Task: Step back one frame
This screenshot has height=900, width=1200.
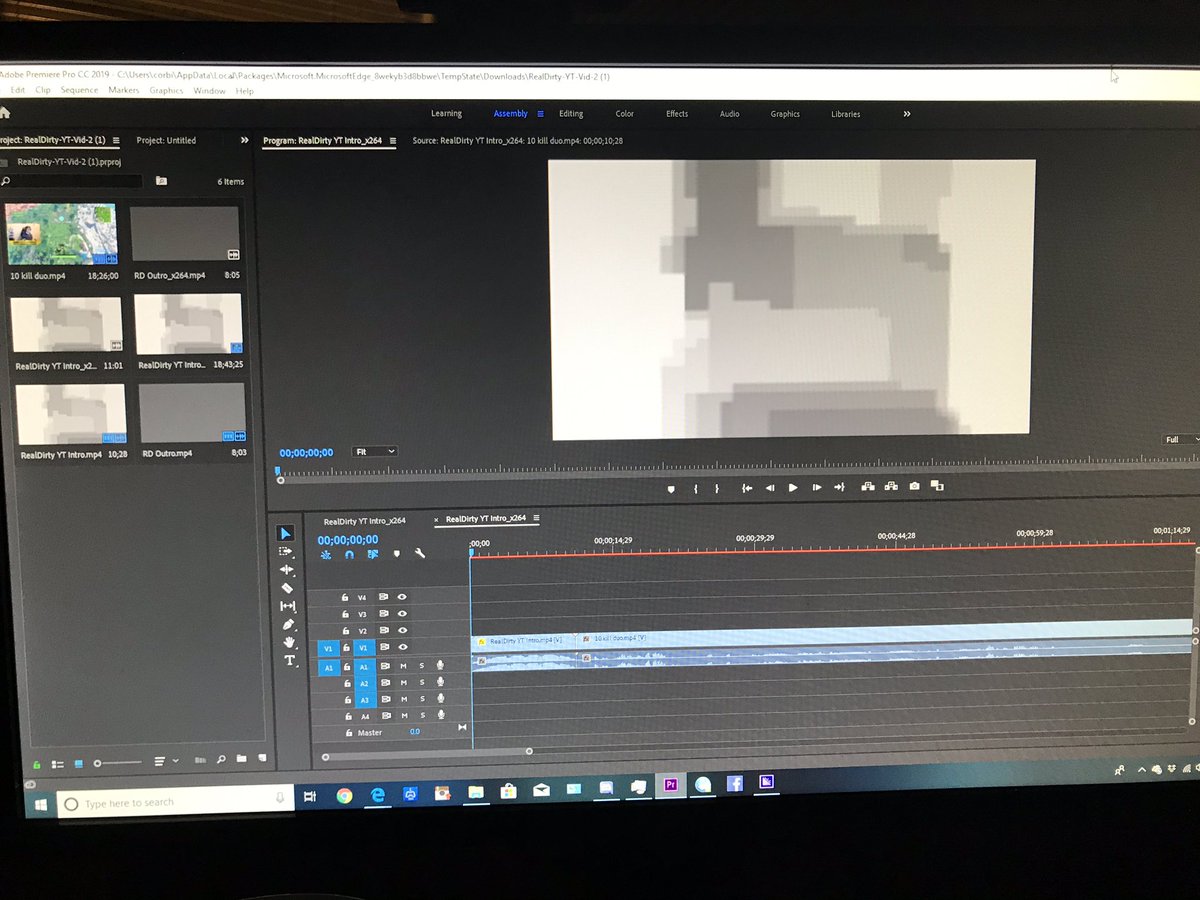Action: click(770, 488)
